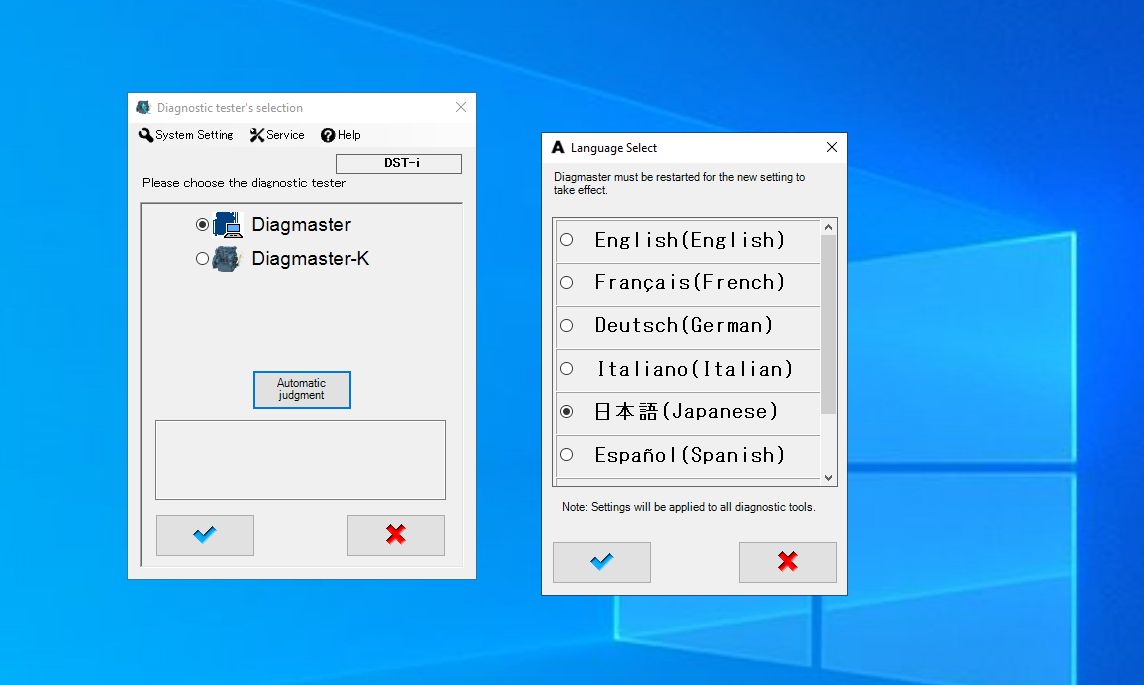
Task: Click the question mark icon beside Help
Action: [x=328, y=135]
